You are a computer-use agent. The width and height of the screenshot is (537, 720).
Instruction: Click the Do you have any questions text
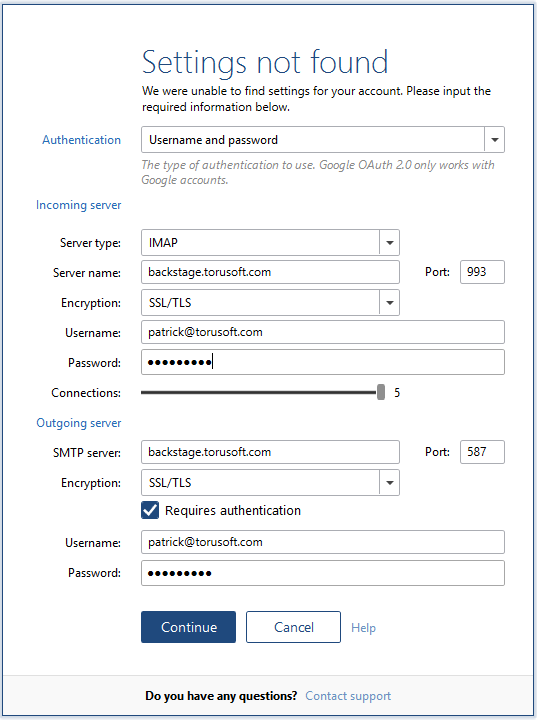[221, 696]
